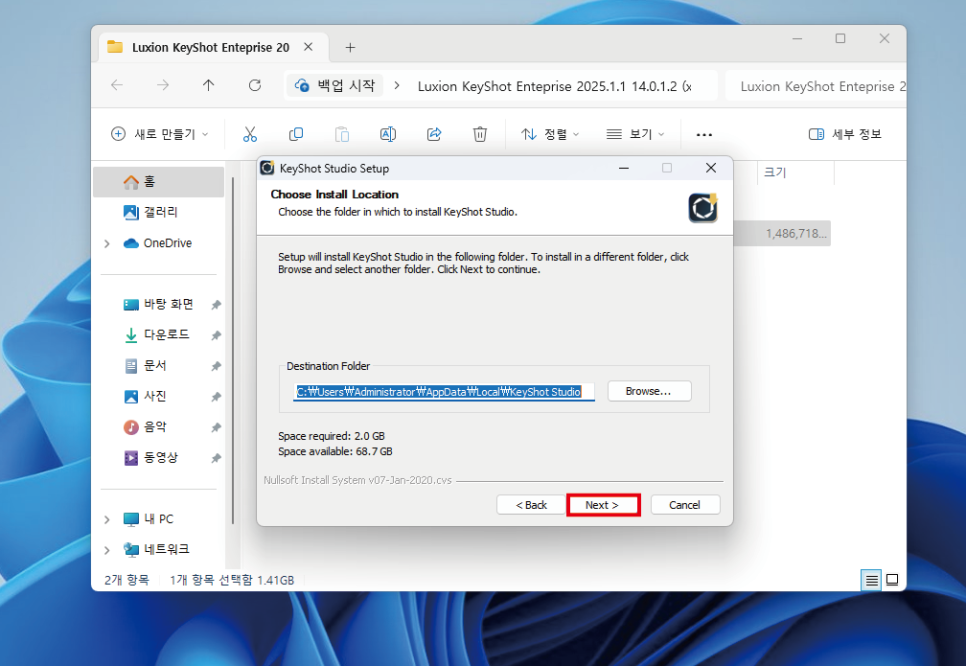This screenshot has width=966, height=666.
Task: Close the KeyShot Studio Setup dialog
Action: [711, 168]
